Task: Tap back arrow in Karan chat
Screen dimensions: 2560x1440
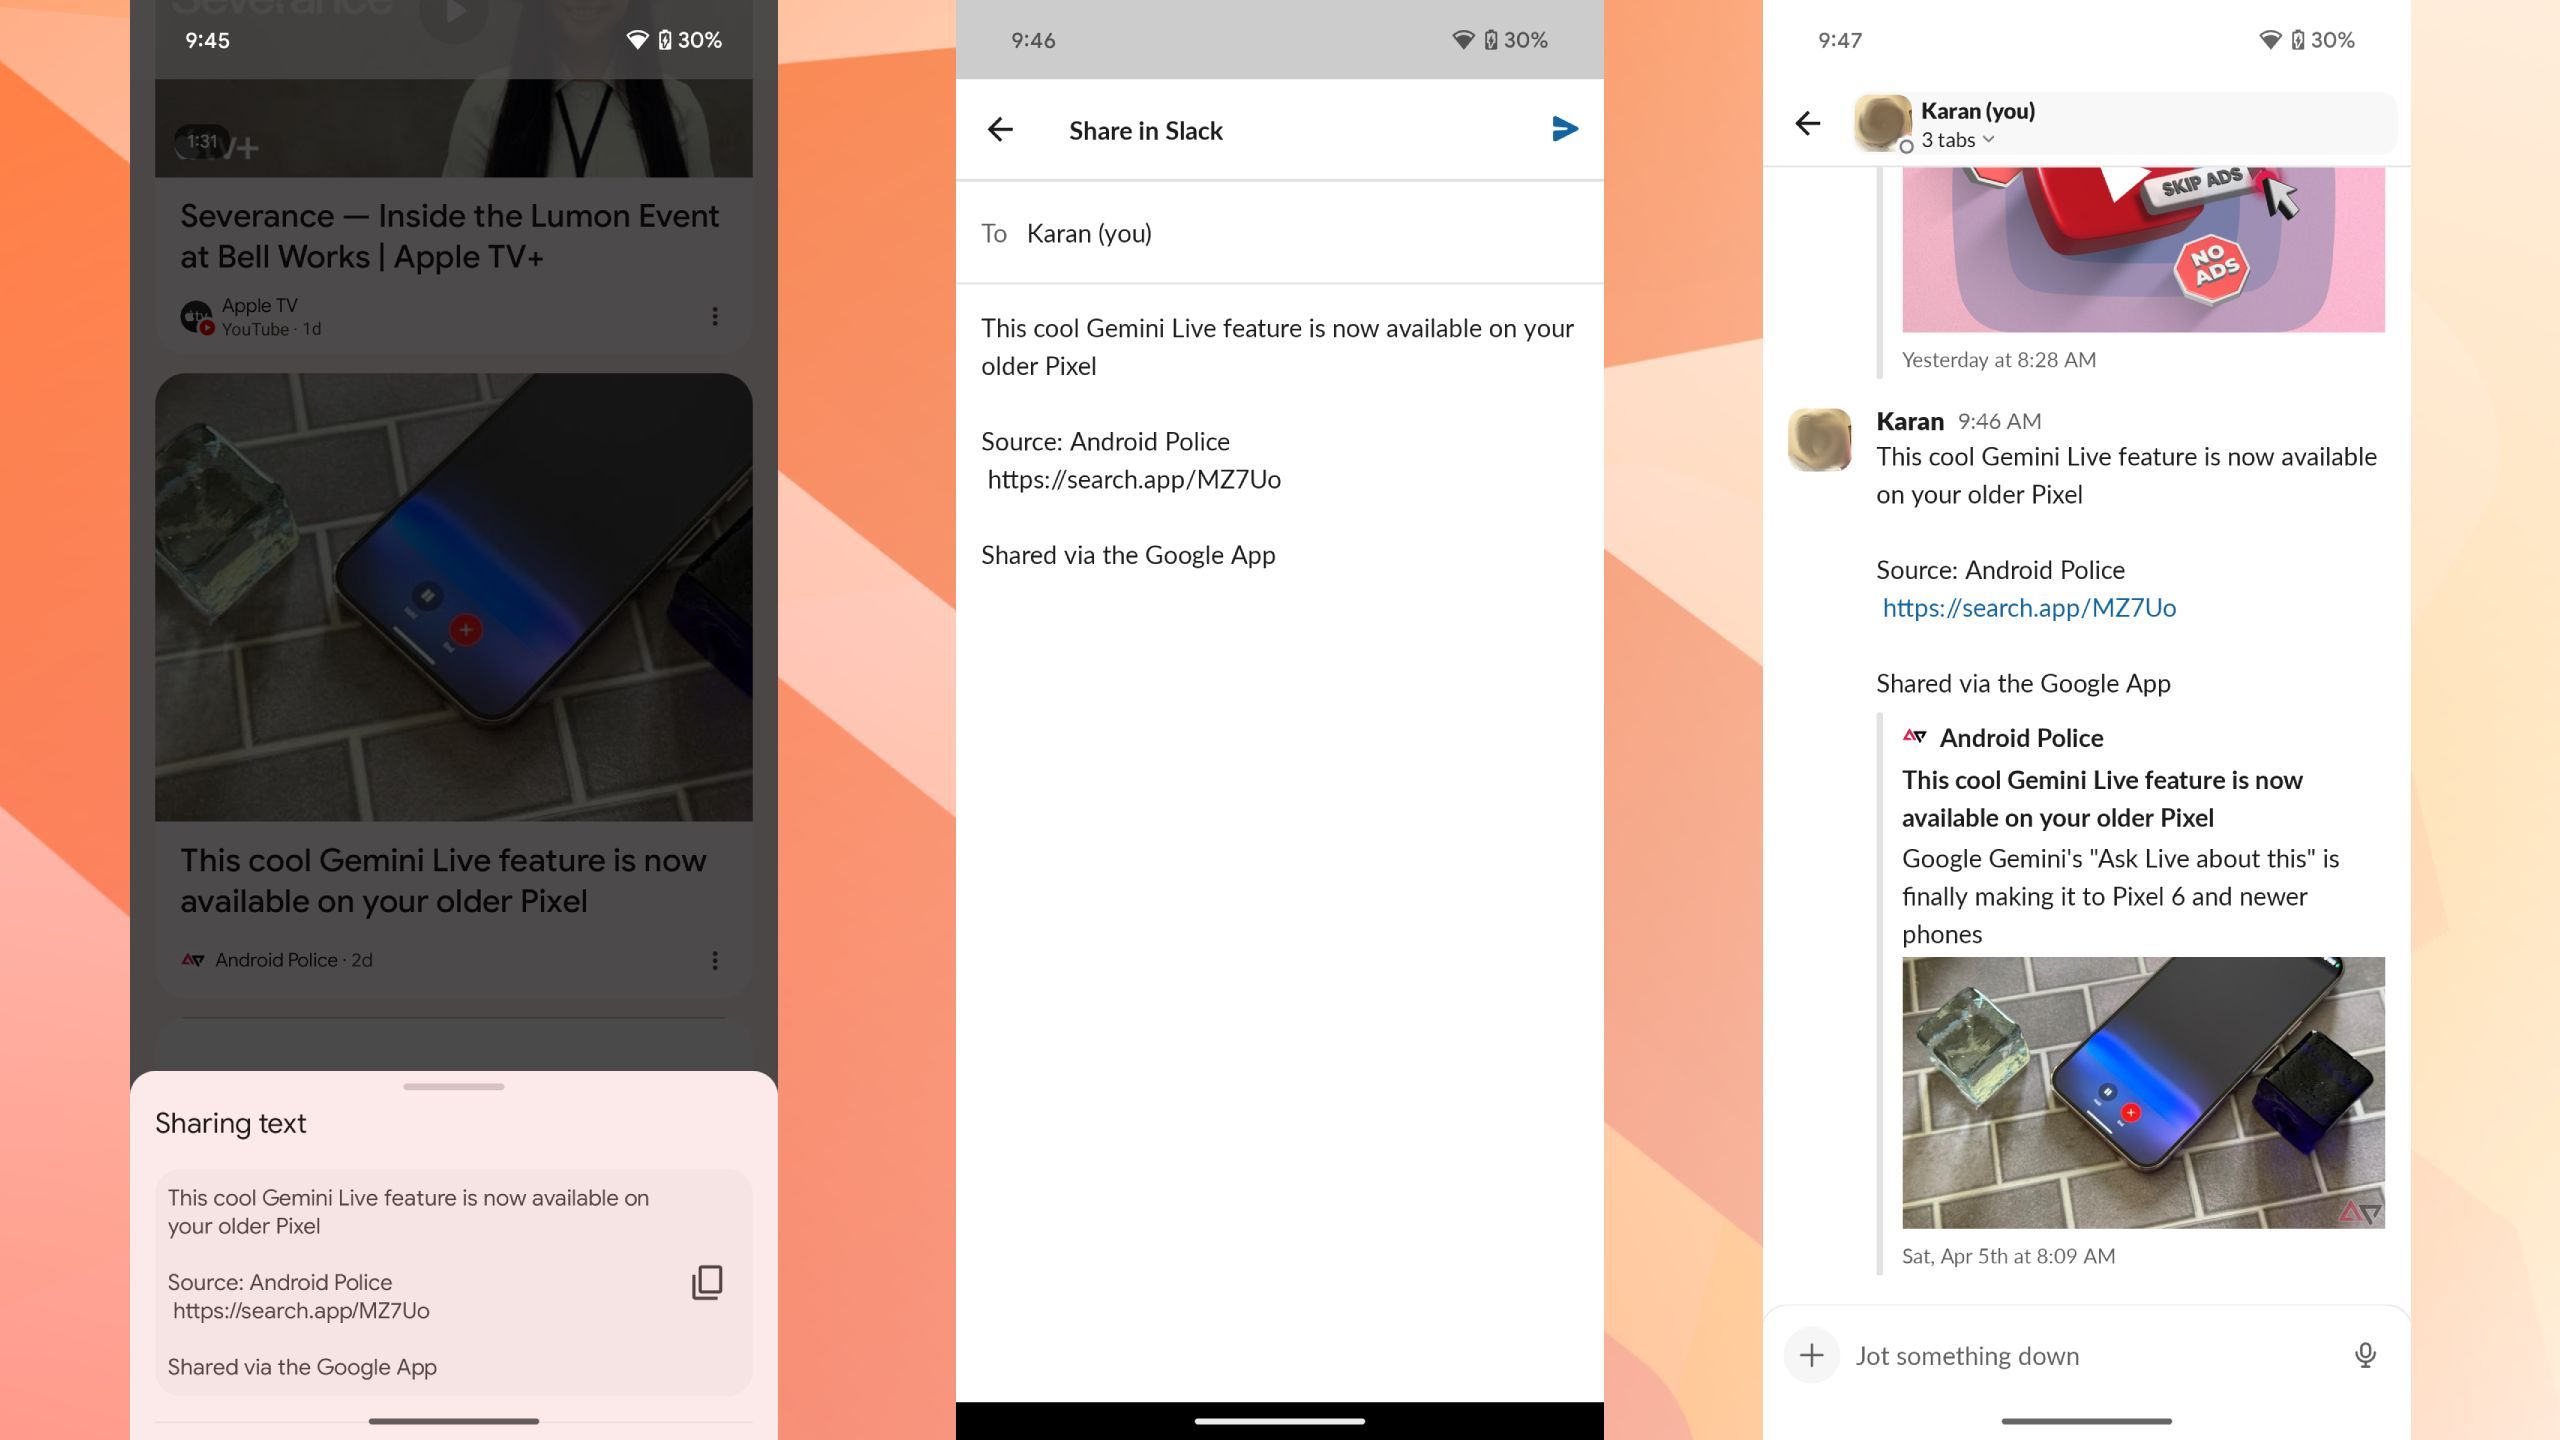Action: pyautogui.click(x=1807, y=124)
